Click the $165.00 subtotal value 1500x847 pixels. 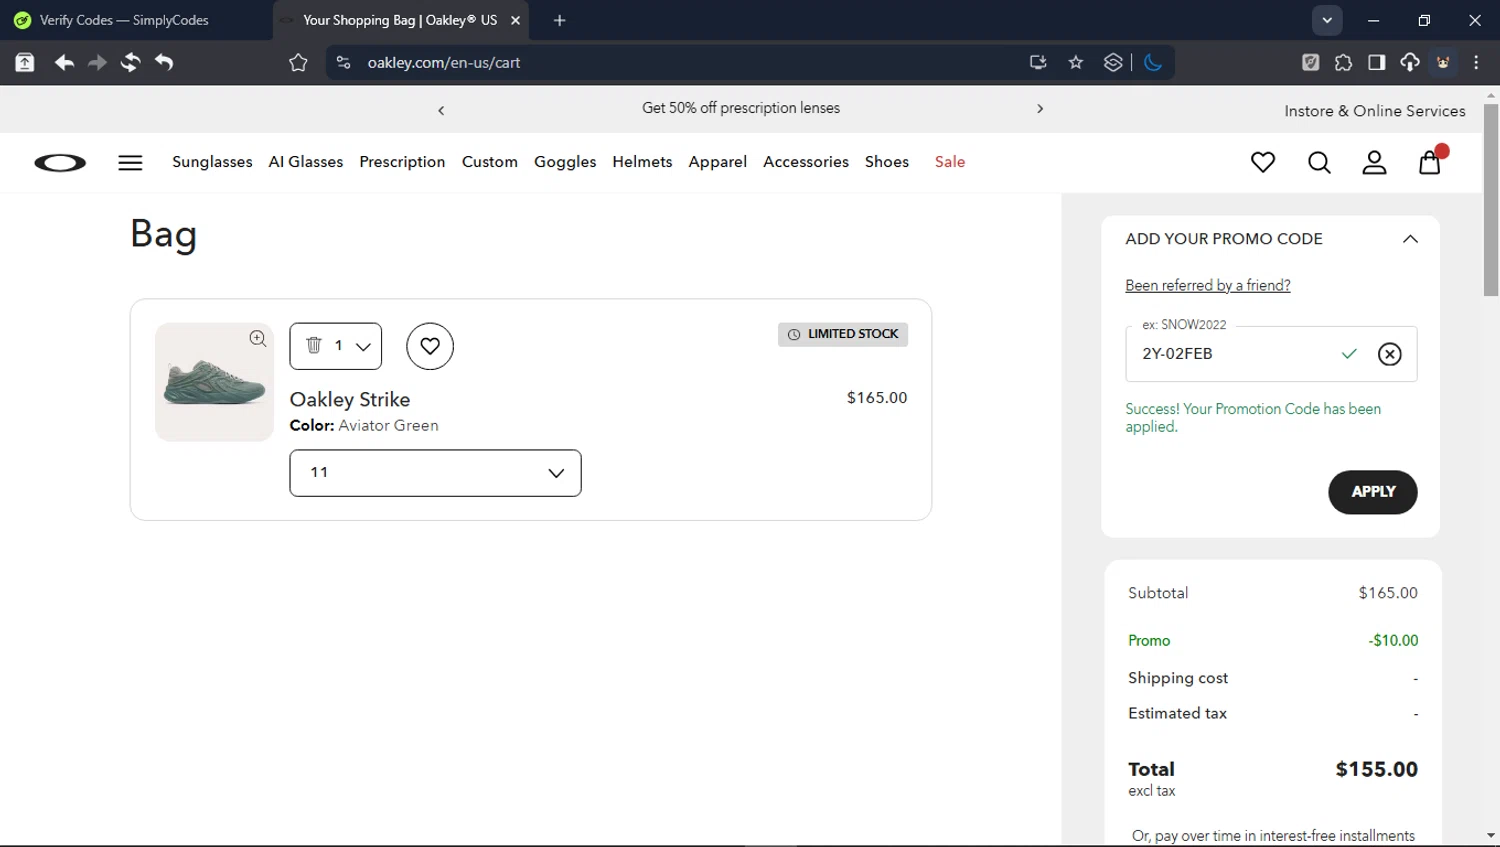(1388, 593)
